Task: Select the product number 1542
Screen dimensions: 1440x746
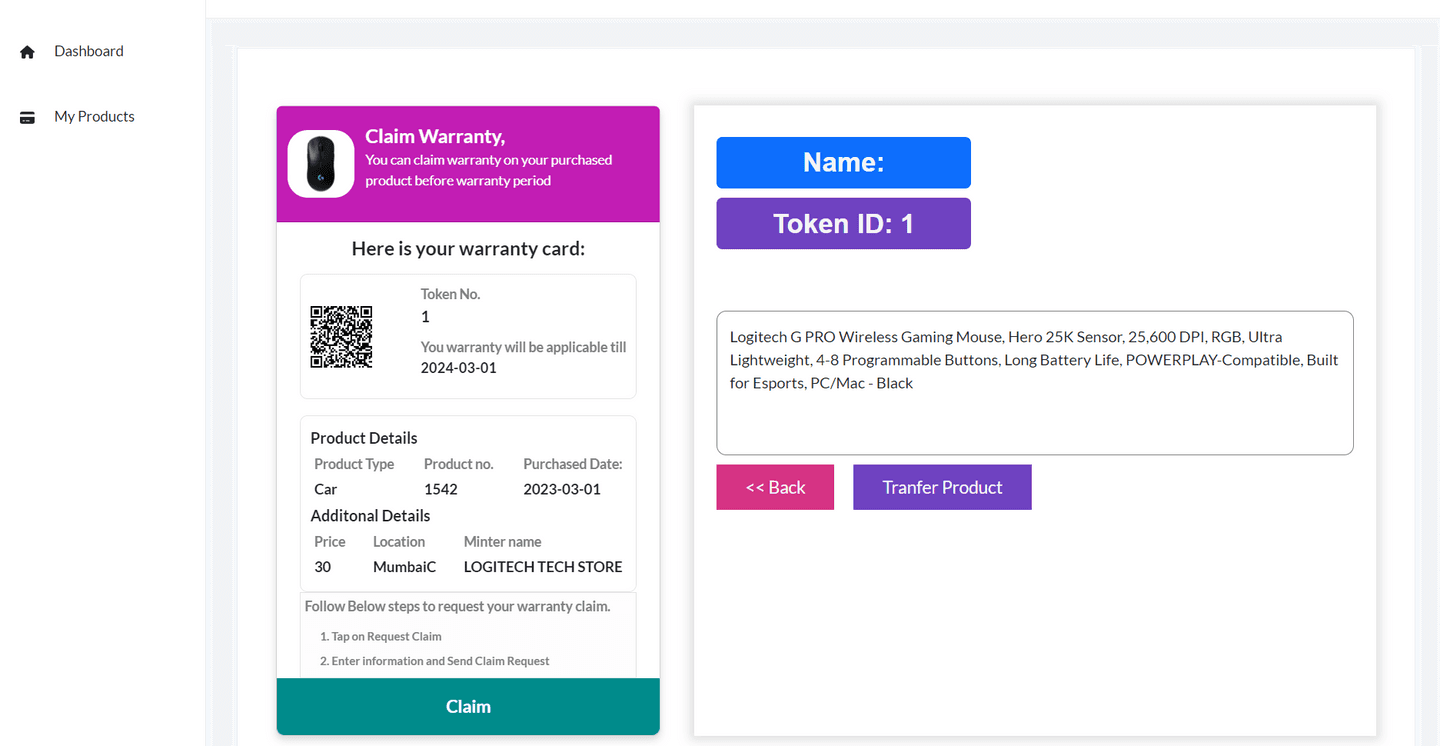Action: coord(441,489)
